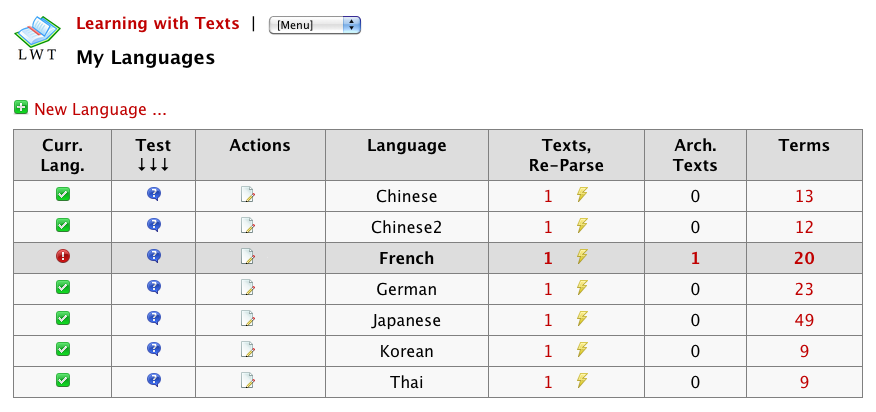Set Thai as current language via green checkmark
Viewport: 876px width, 412px height.
(x=62, y=380)
